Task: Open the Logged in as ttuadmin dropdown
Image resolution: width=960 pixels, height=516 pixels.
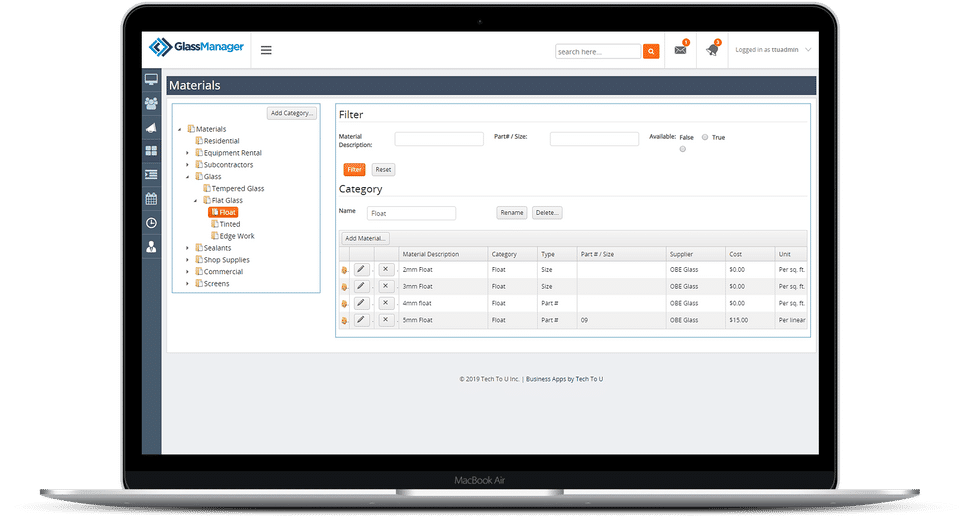Action: (x=773, y=50)
